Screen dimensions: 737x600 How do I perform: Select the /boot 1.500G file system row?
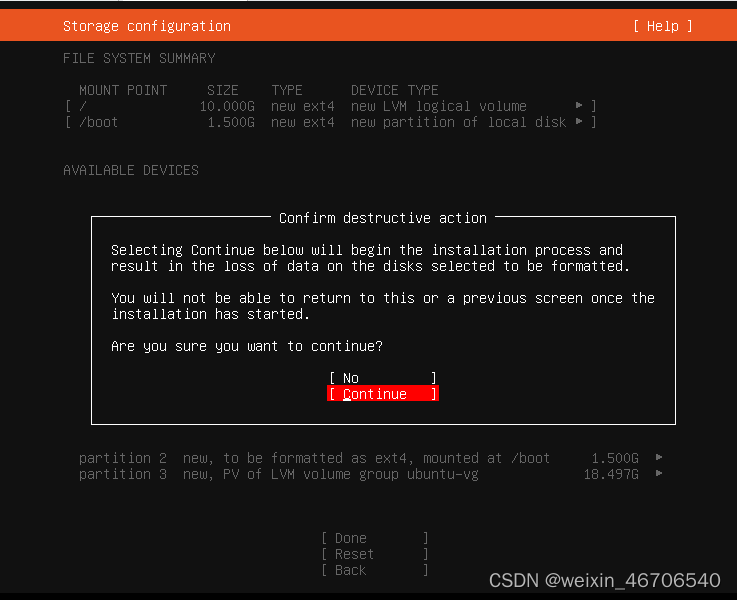pos(331,122)
